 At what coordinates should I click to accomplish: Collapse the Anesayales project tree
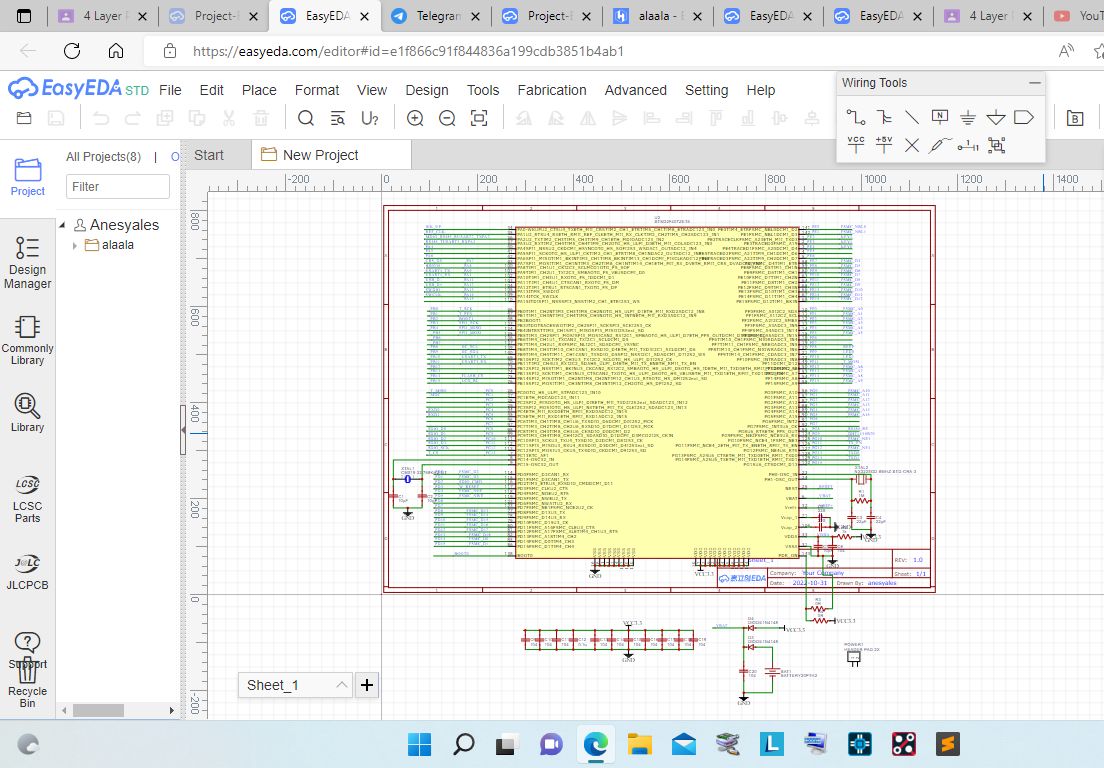pyautogui.click(x=64, y=224)
